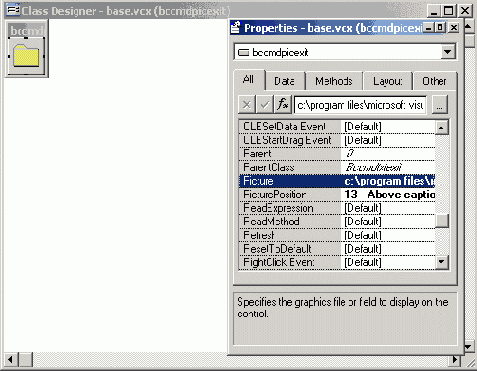Click the property value input field
The image size is (477, 371).
[360, 105]
